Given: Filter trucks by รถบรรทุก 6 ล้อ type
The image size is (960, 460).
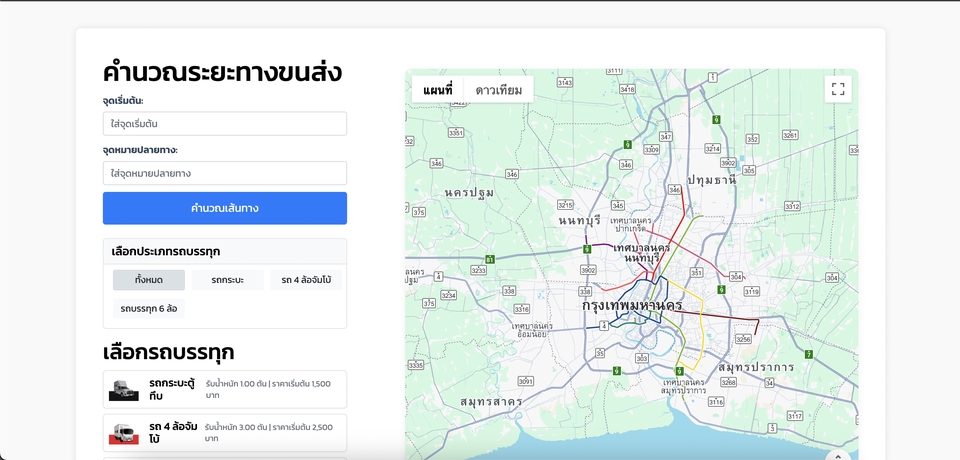Looking at the screenshot, I should [149, 308].
